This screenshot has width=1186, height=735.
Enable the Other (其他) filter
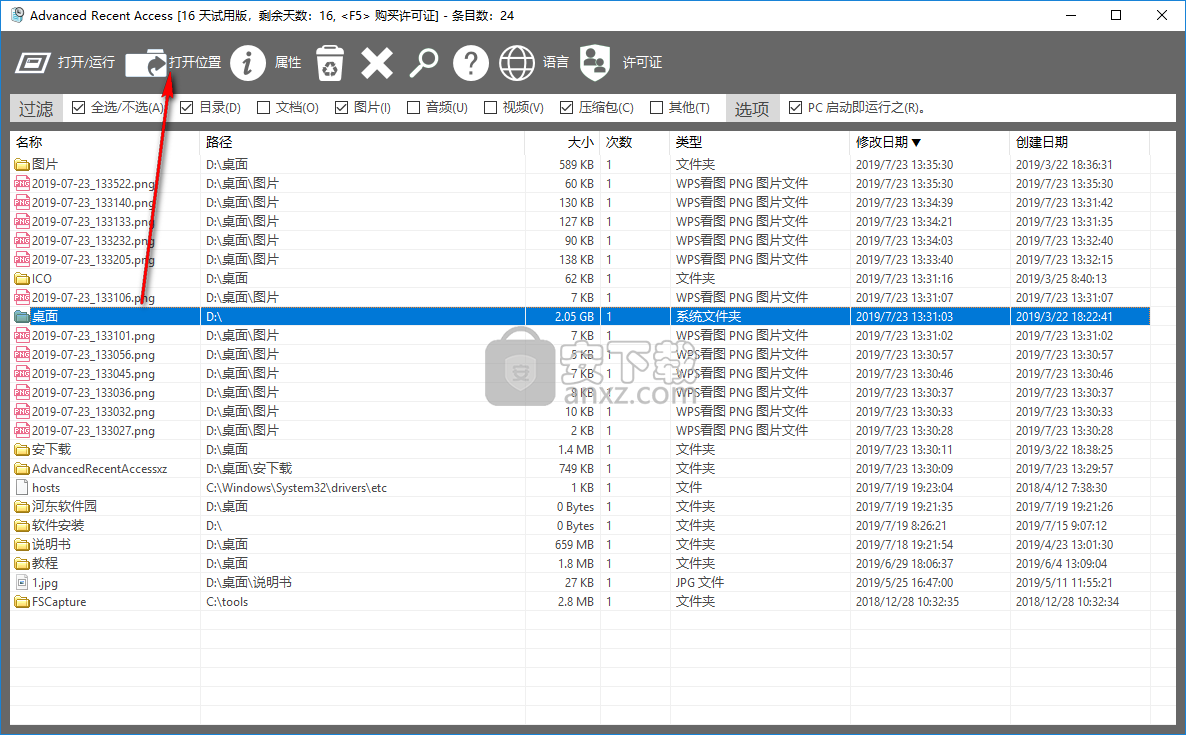[657, 107]
